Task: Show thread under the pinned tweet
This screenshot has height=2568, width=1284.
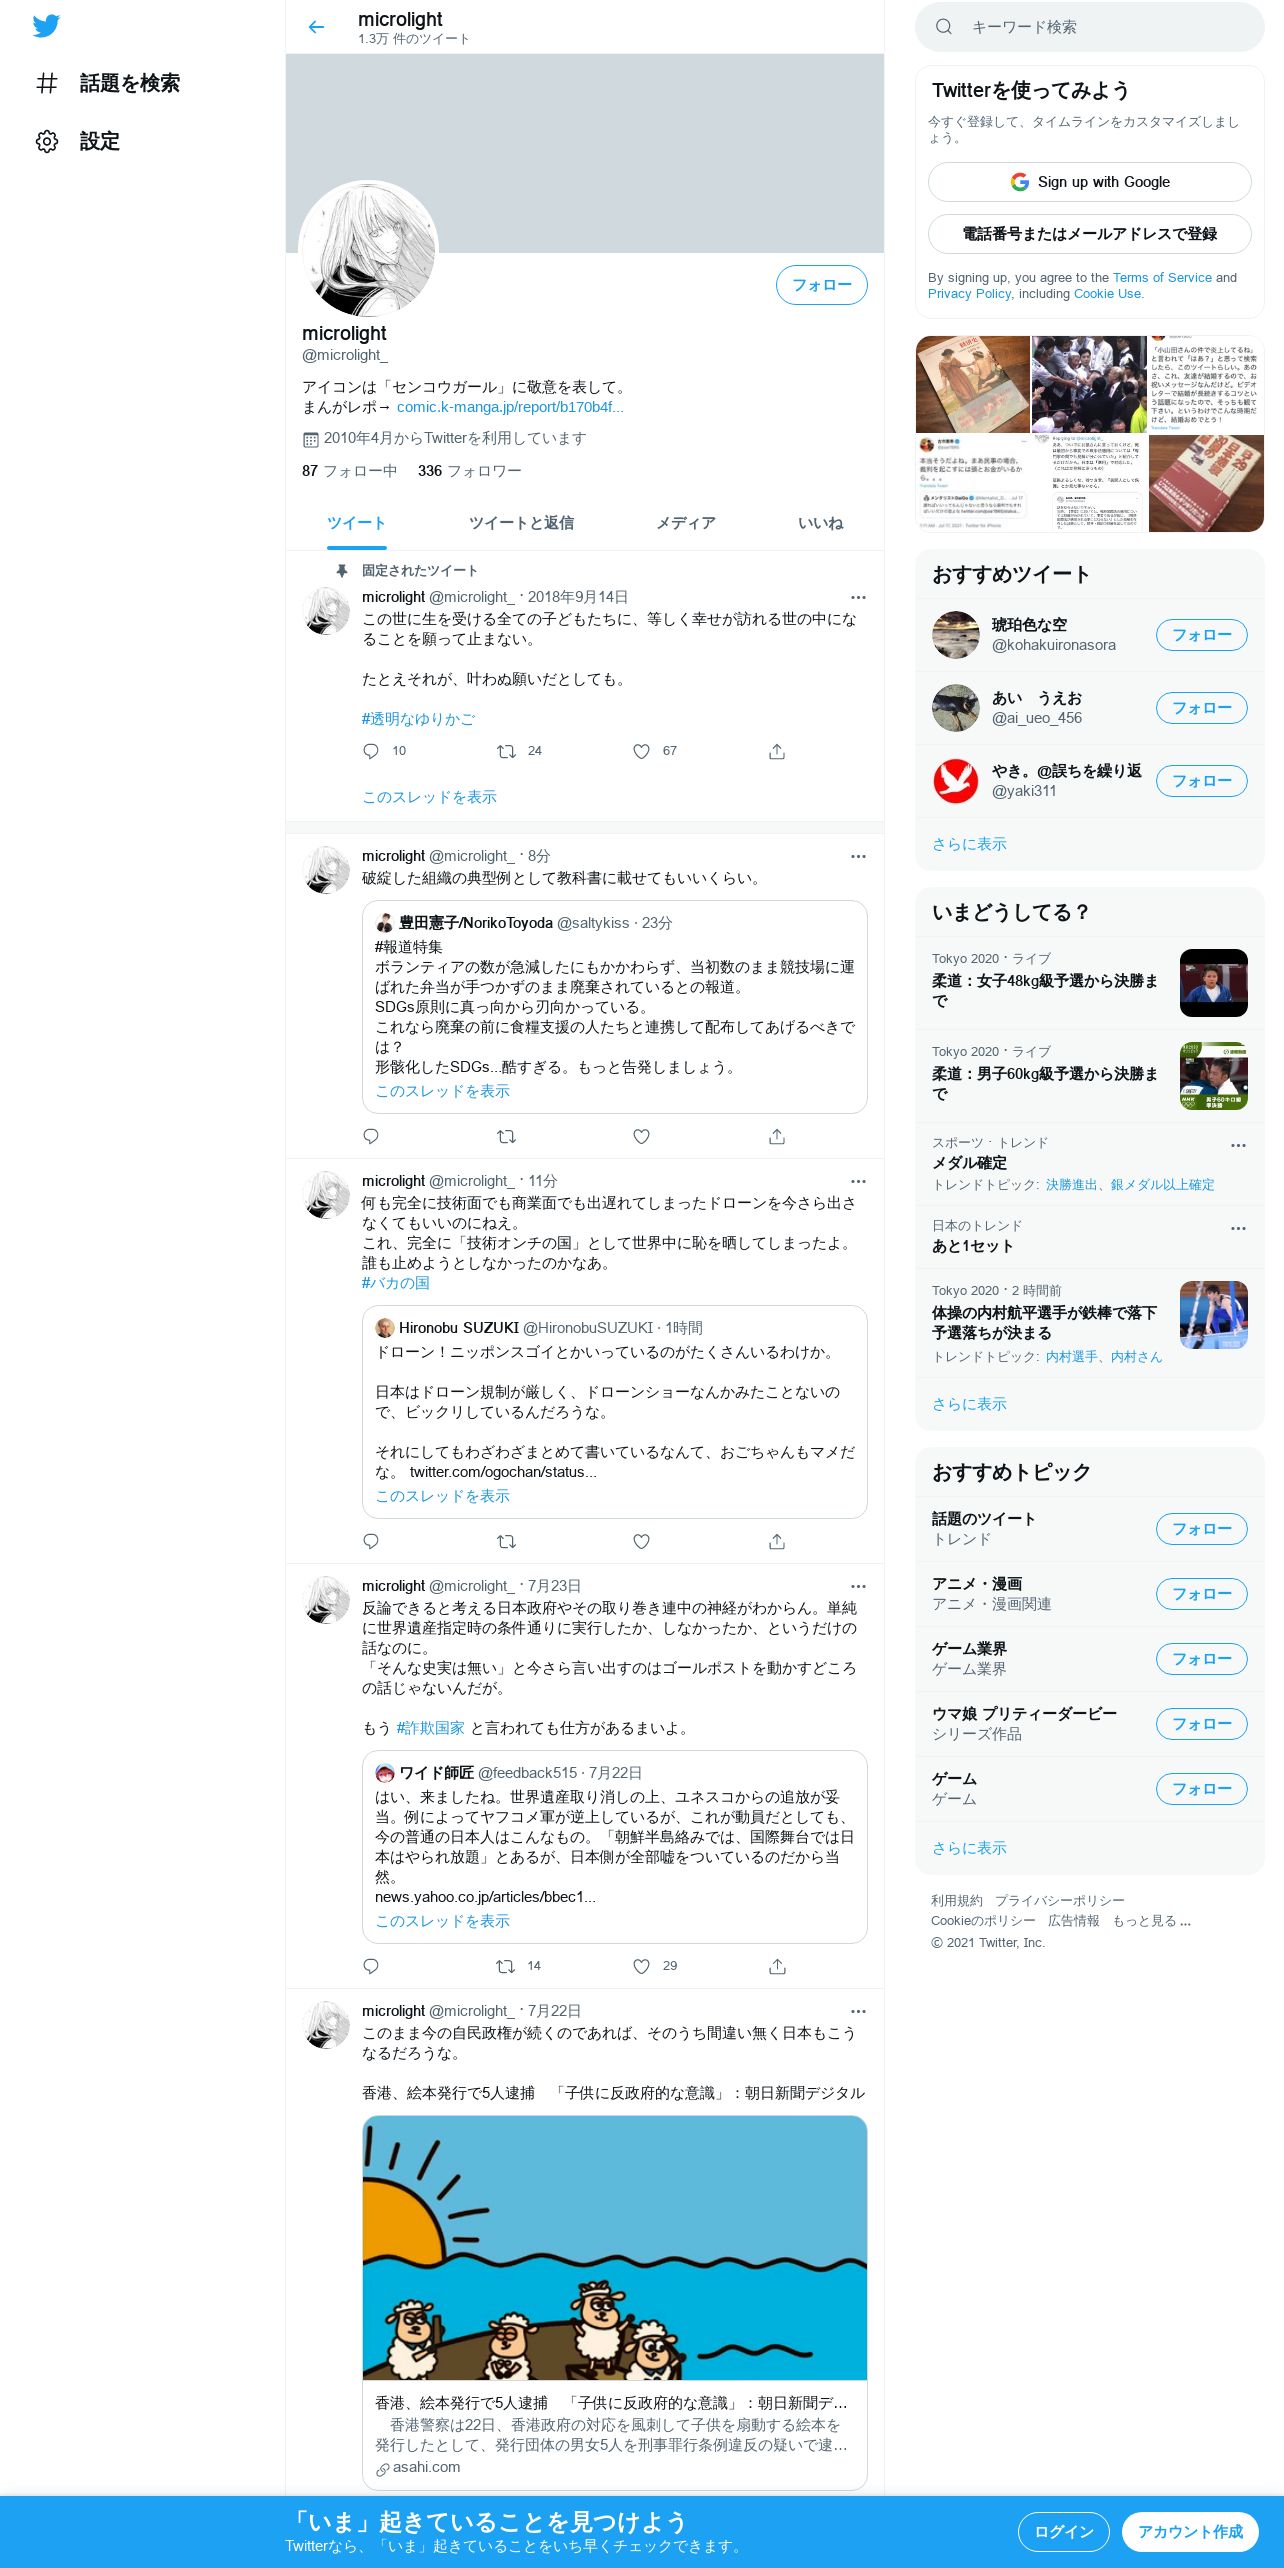Action: (429, 797)
